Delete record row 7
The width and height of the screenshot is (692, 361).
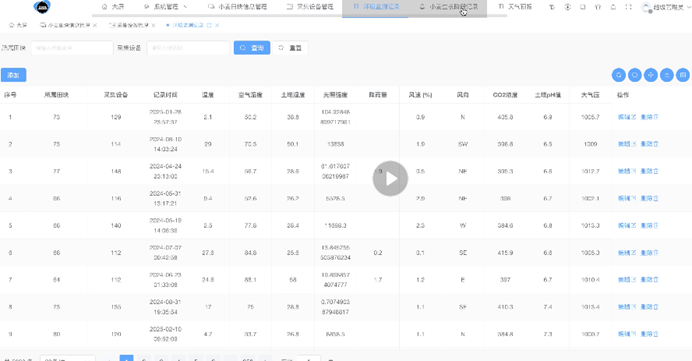(649, 279)
